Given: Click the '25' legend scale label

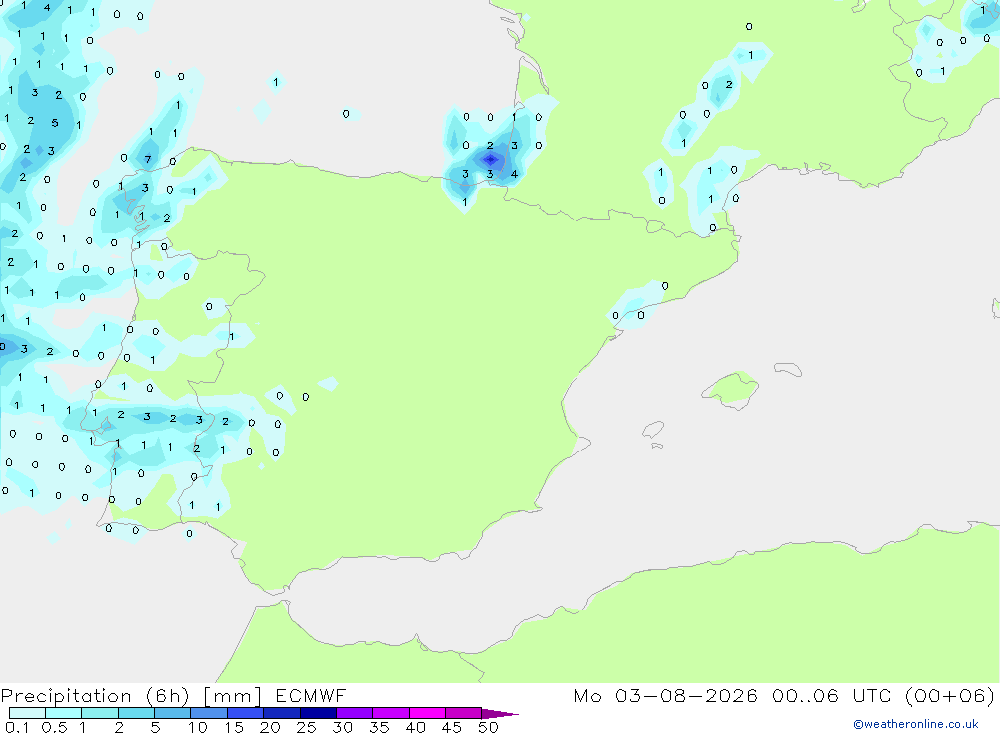Looking at the screenshot, I should pos(306,727).
